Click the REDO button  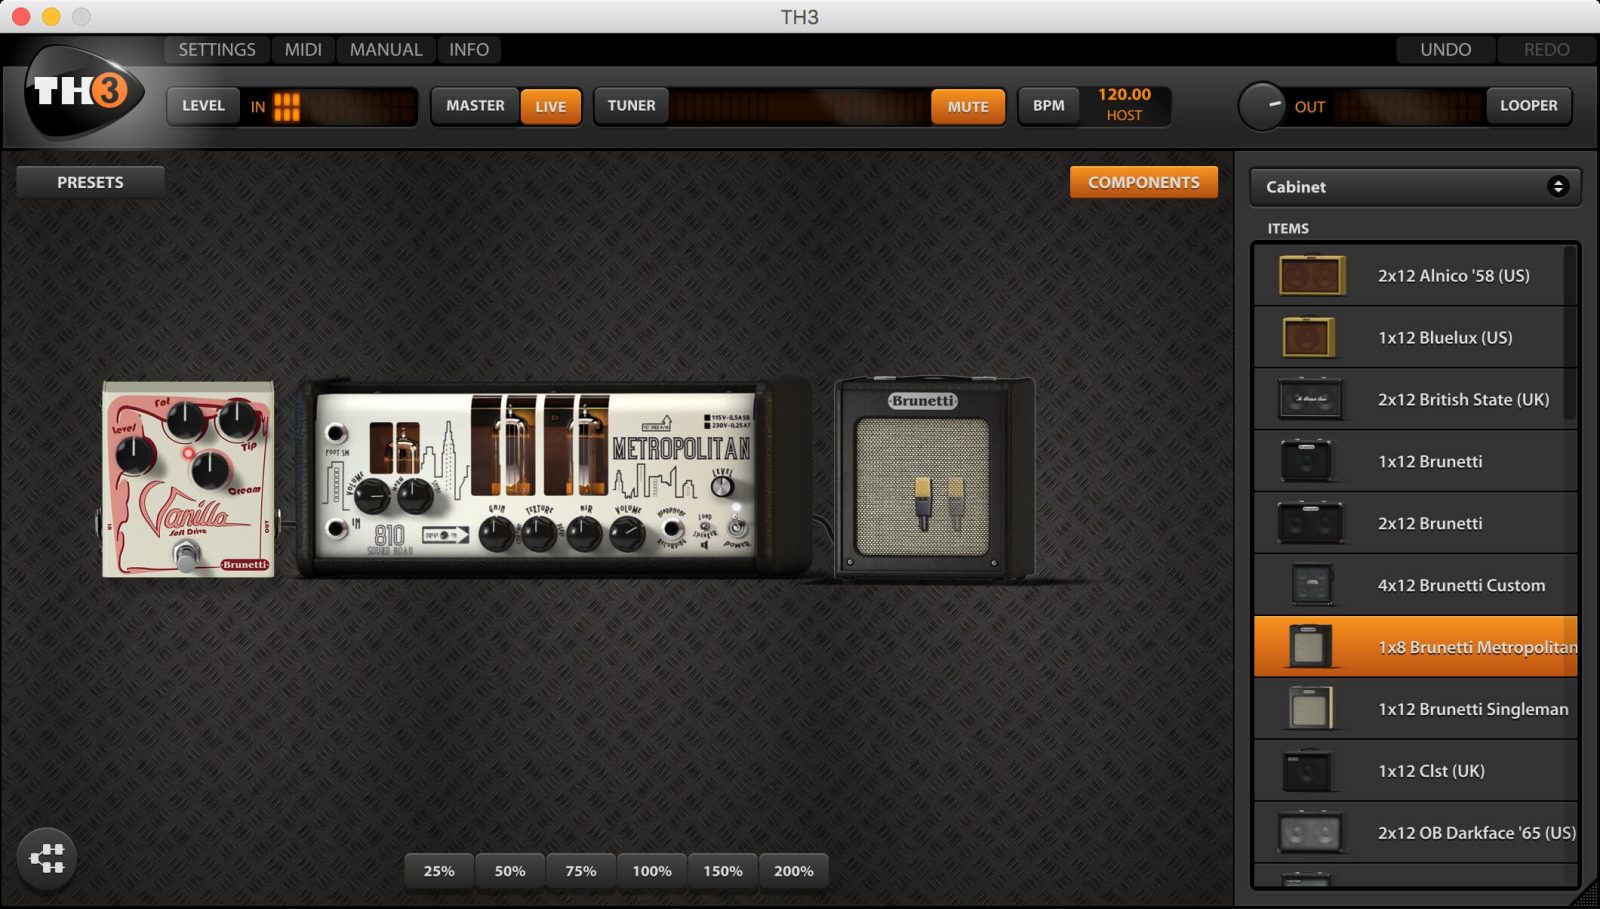(x=1546, y=49)
